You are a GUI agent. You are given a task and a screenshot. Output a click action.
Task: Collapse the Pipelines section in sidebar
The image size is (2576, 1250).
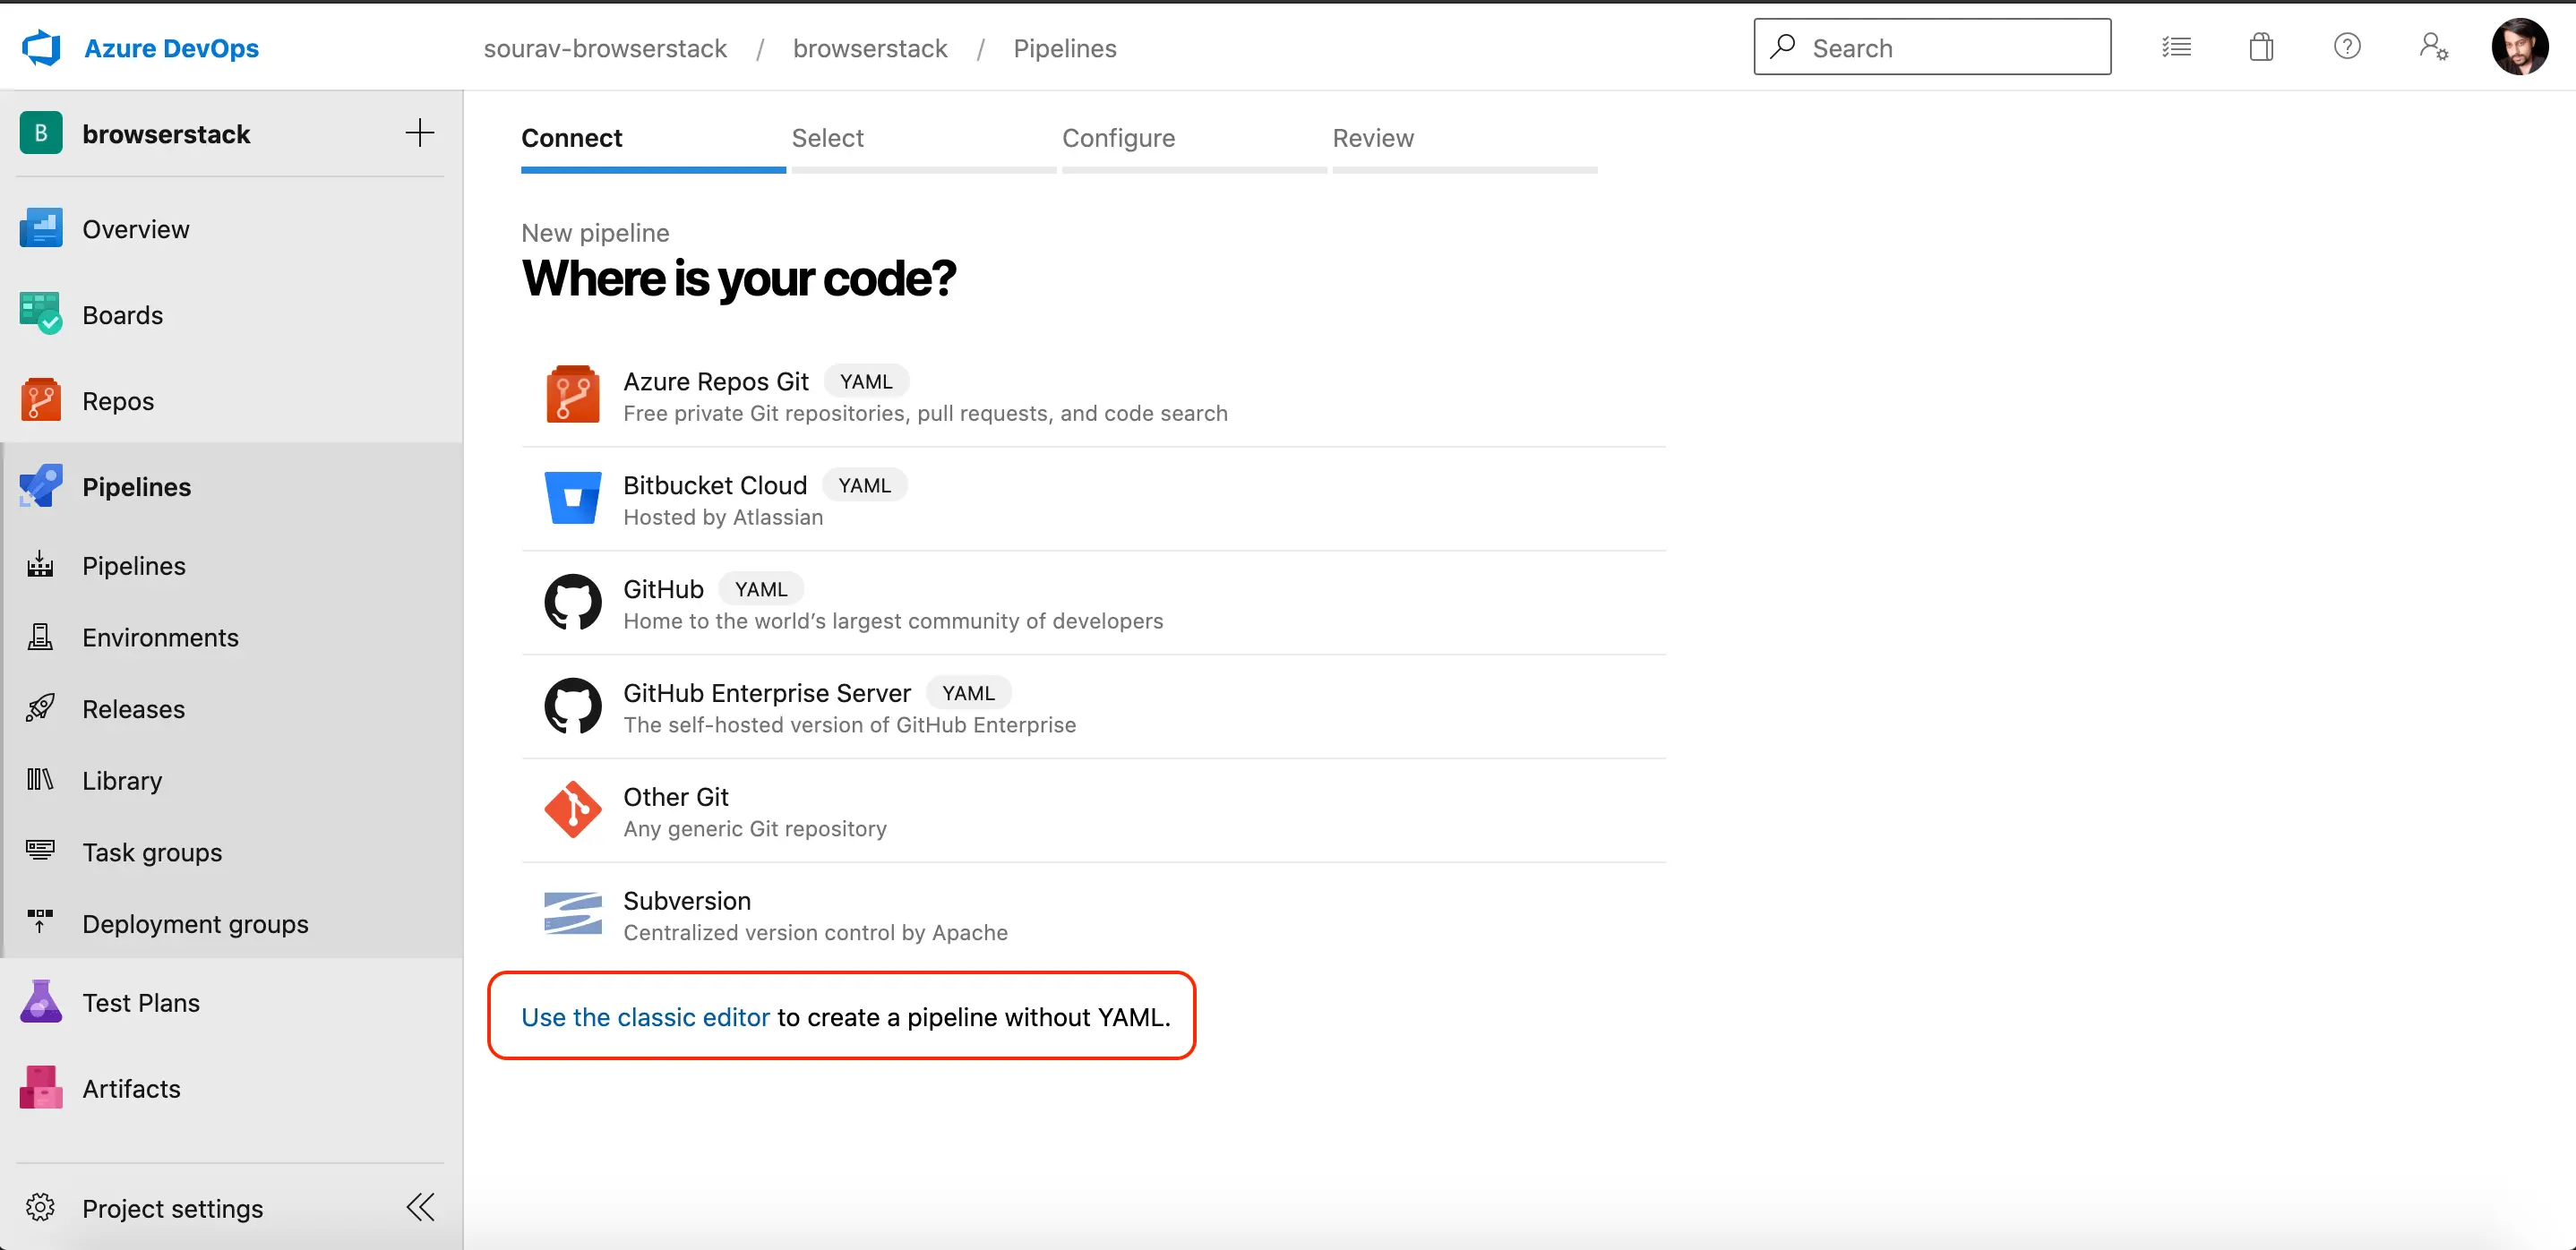[136, 486]
